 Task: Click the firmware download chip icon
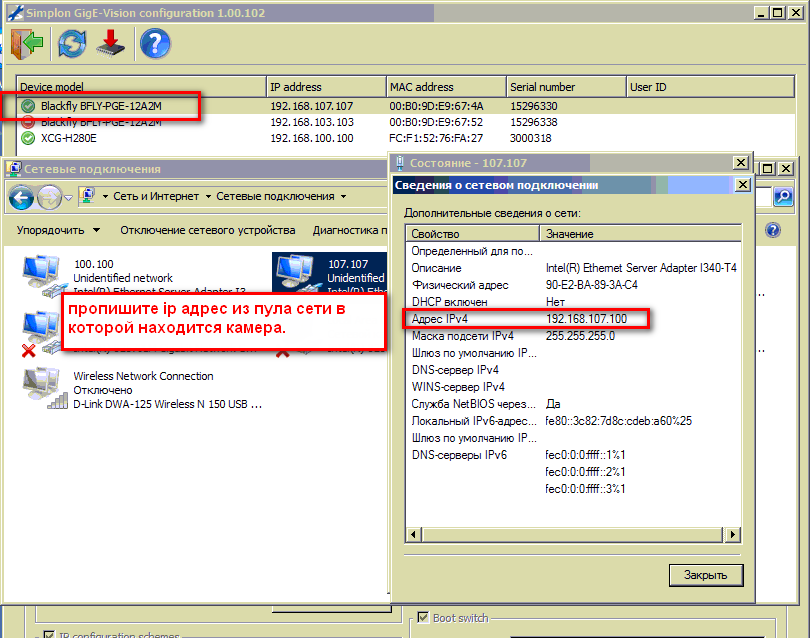click(x=110, y=44)
